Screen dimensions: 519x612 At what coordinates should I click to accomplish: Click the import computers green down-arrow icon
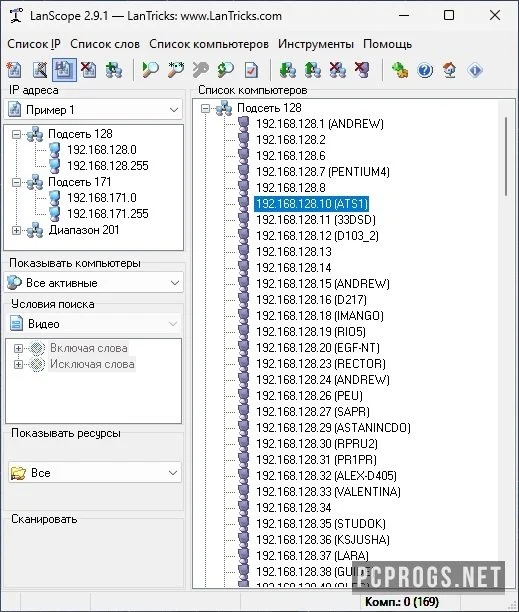[x=288, y=70]
